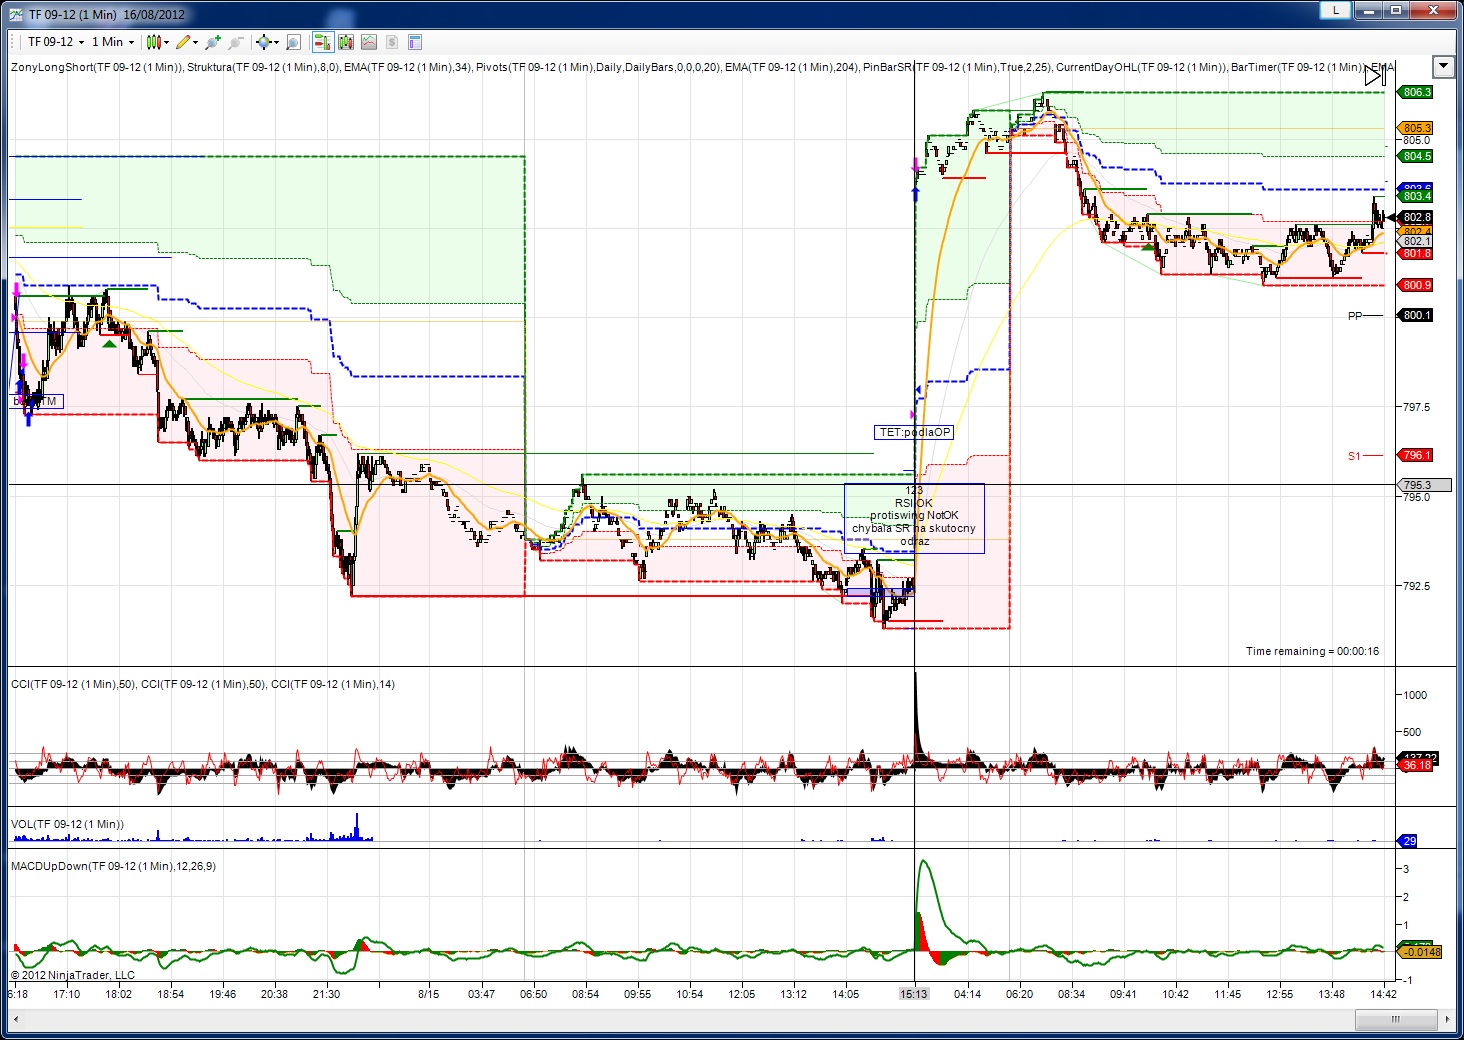Click the Time remaining bar timer text

pyautogui.click(x=1312, y=651)
